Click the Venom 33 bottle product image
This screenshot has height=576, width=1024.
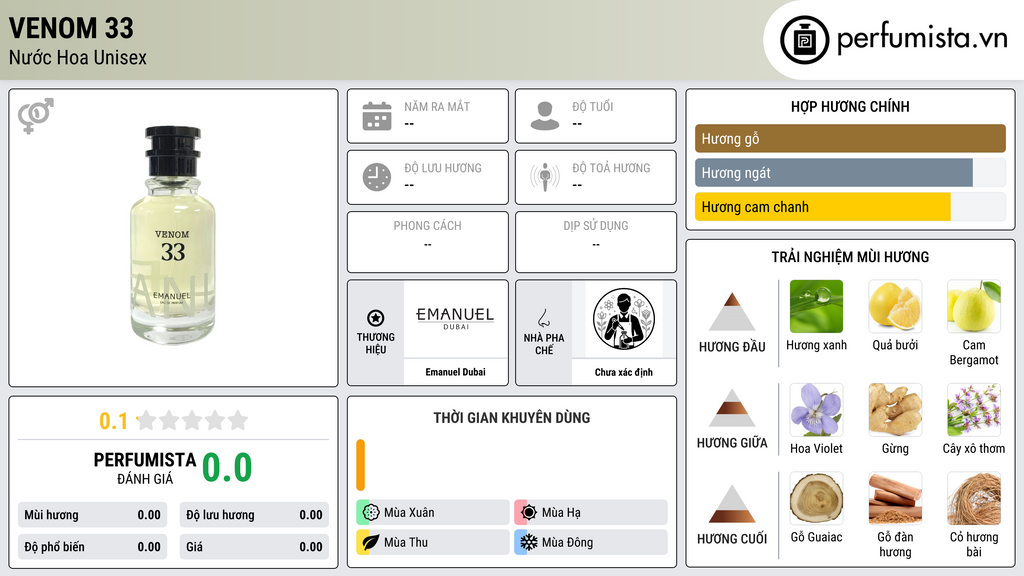[172, 236]
